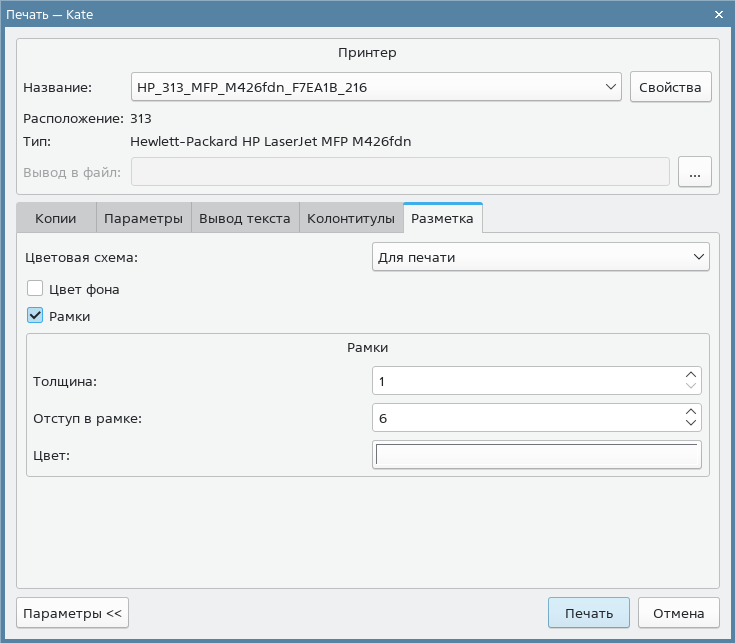
Task: Enable the Цвет фона checkbox
Action: pyautogui.click(x=36, y=289)
